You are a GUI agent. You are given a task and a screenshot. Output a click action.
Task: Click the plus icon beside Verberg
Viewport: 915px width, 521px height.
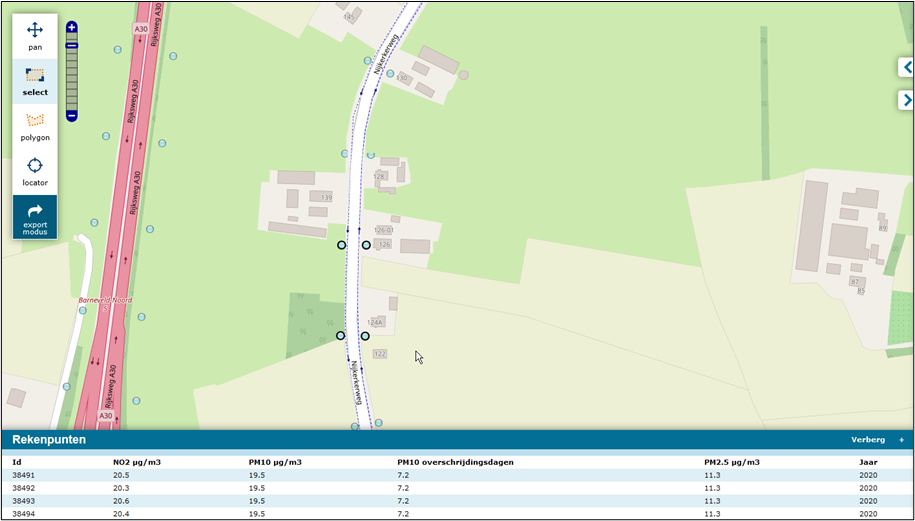[901, 440]
